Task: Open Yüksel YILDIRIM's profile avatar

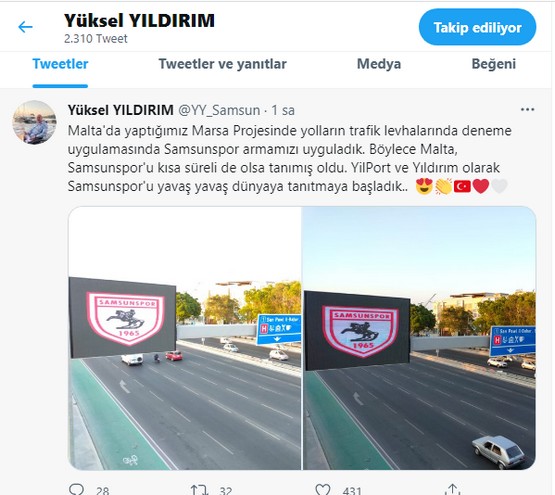Action: [34, 122]
